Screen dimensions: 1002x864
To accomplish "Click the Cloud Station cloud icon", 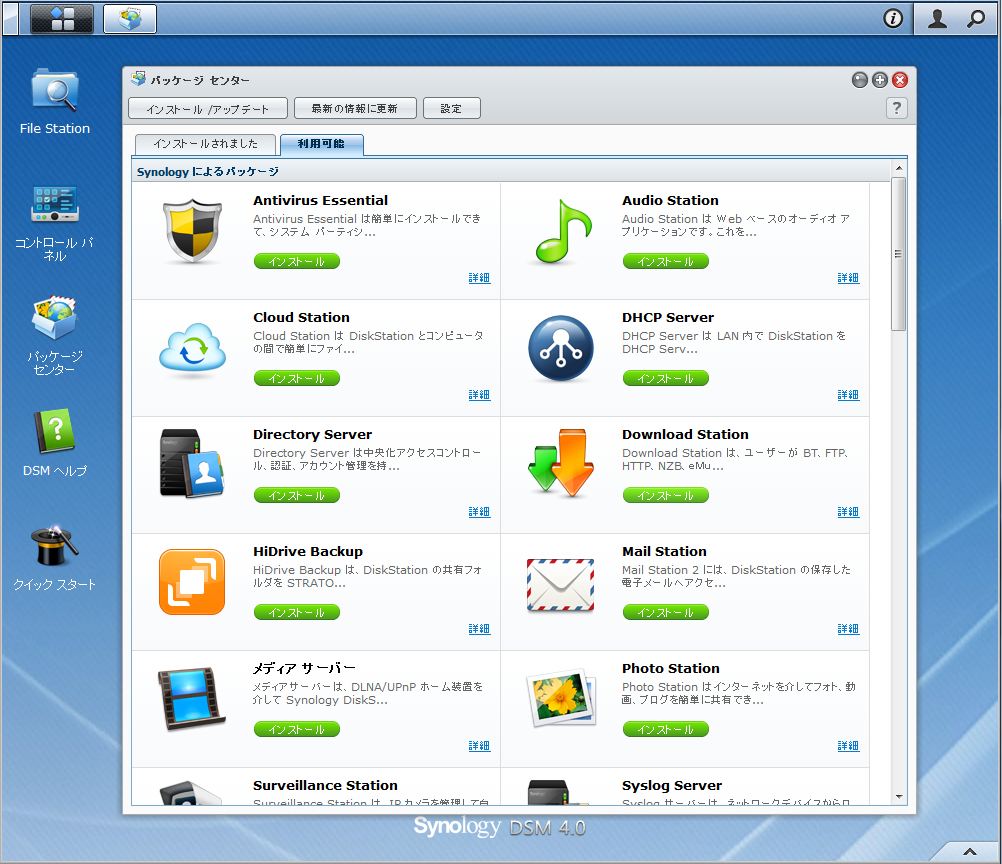I will click(192, 347).
